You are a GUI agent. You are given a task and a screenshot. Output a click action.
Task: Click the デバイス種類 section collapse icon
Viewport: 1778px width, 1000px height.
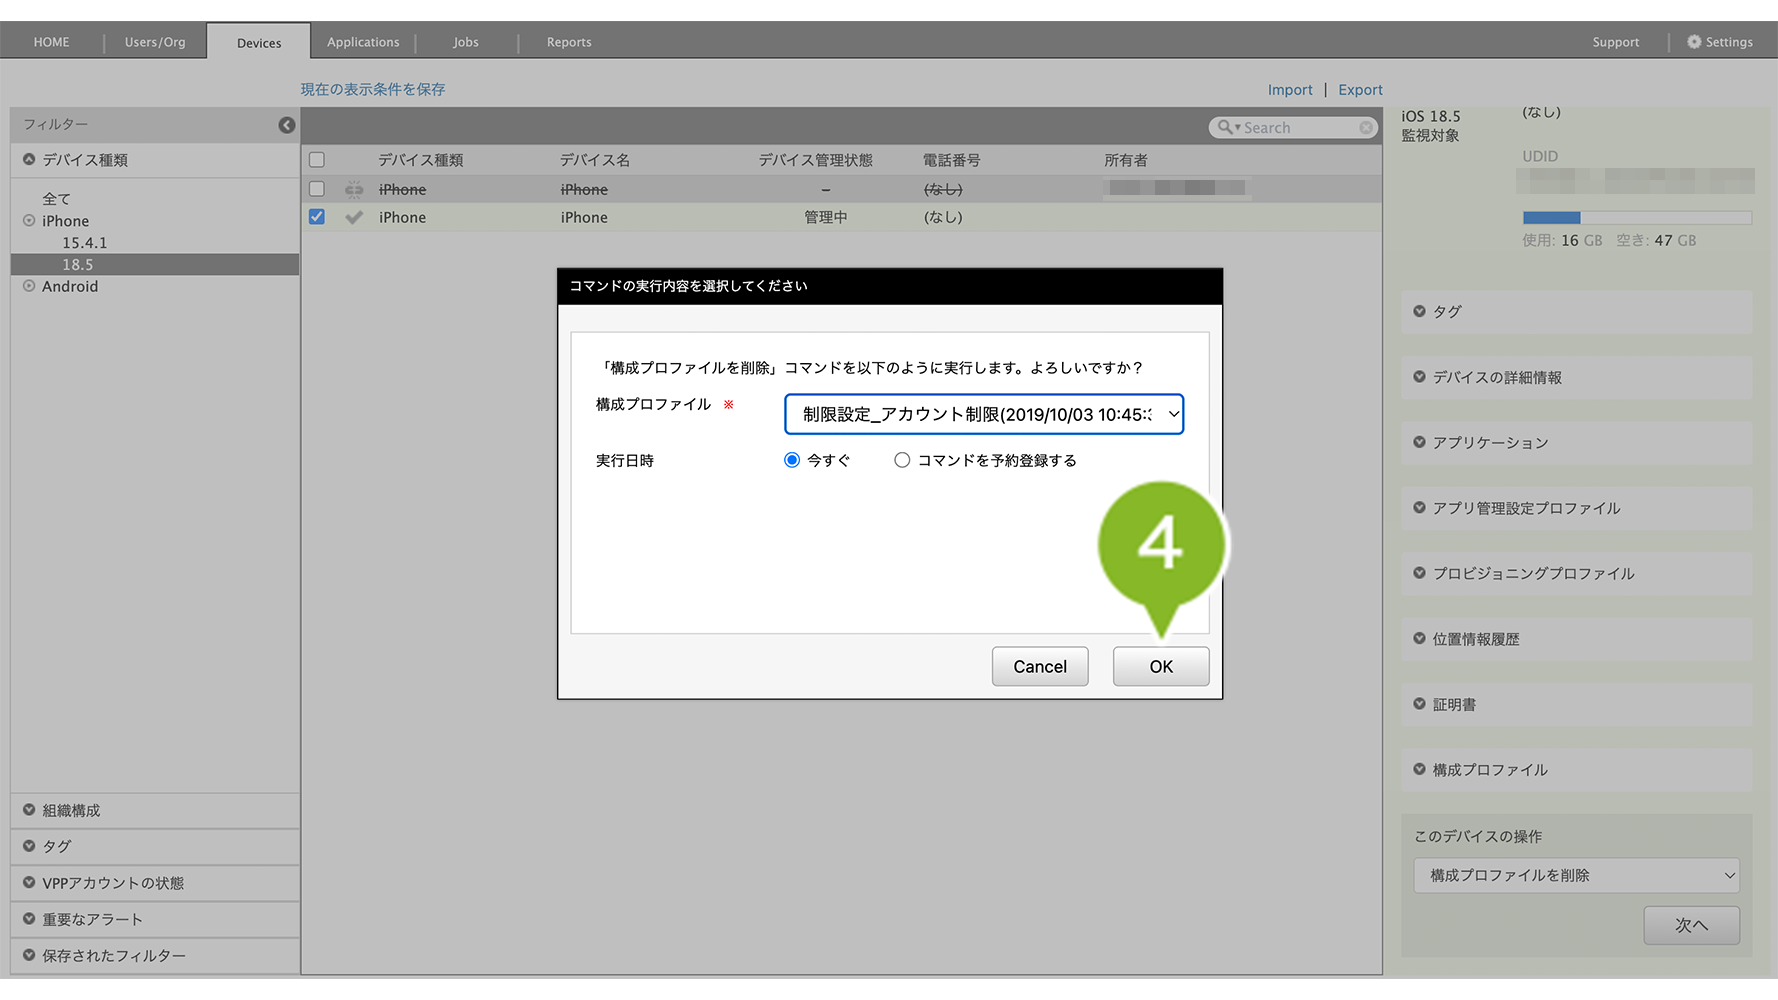click(29, 160)
